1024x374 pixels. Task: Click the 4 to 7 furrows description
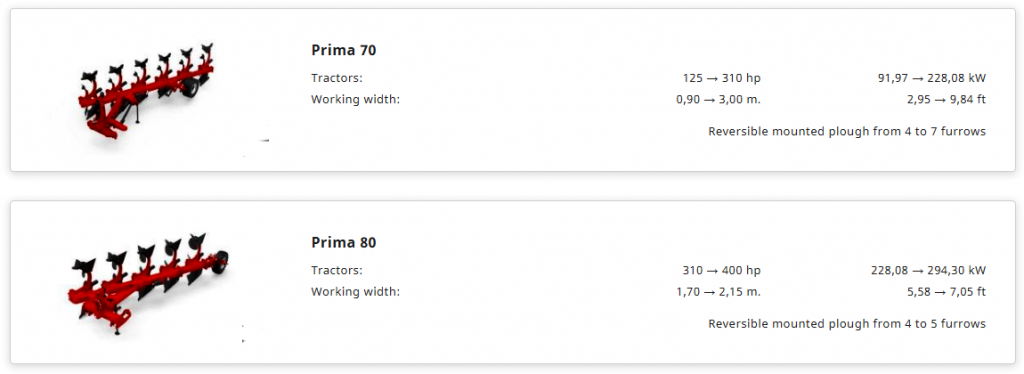pos(847,132)
